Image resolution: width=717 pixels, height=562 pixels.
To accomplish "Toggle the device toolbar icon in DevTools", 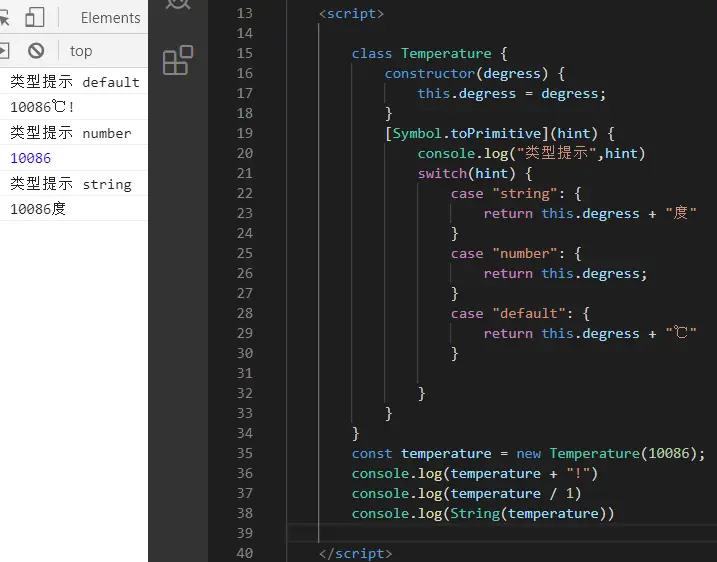I will 35,17.
